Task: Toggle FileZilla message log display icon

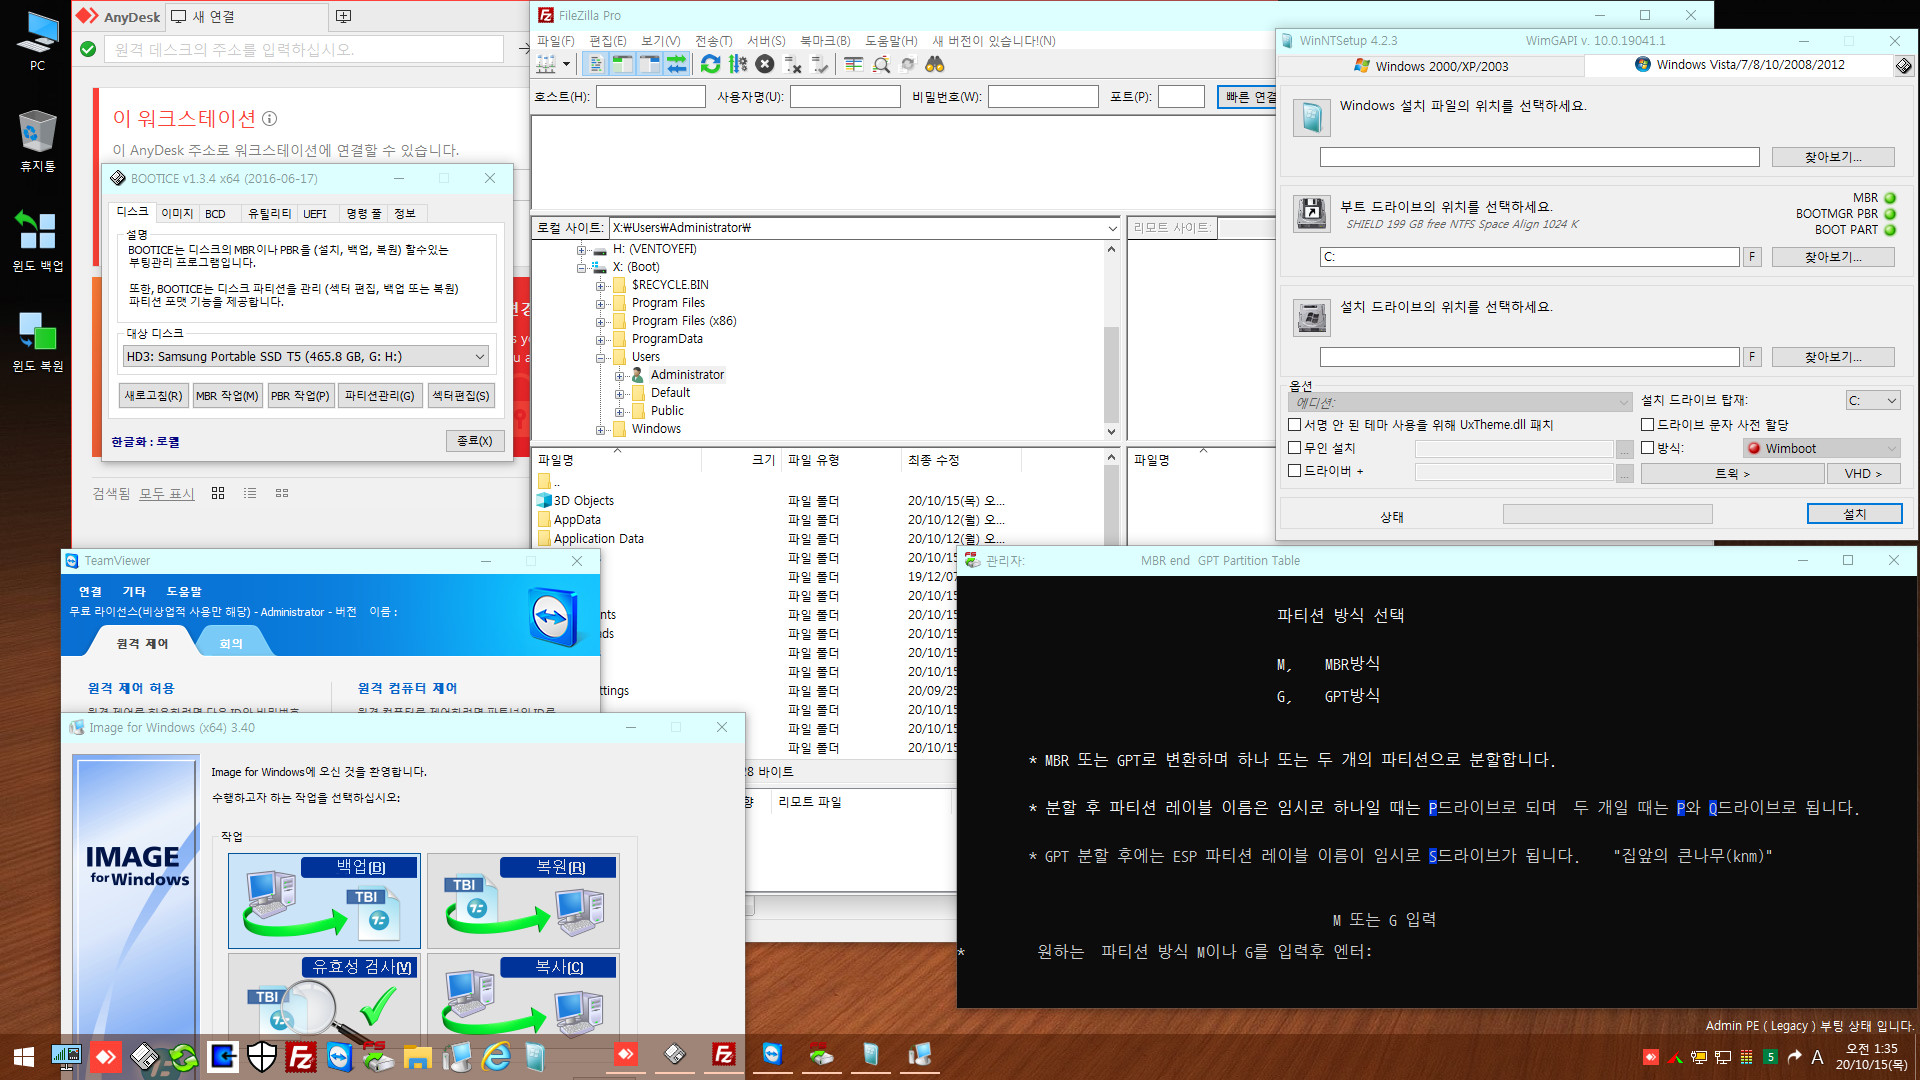Action: point(596,64)
